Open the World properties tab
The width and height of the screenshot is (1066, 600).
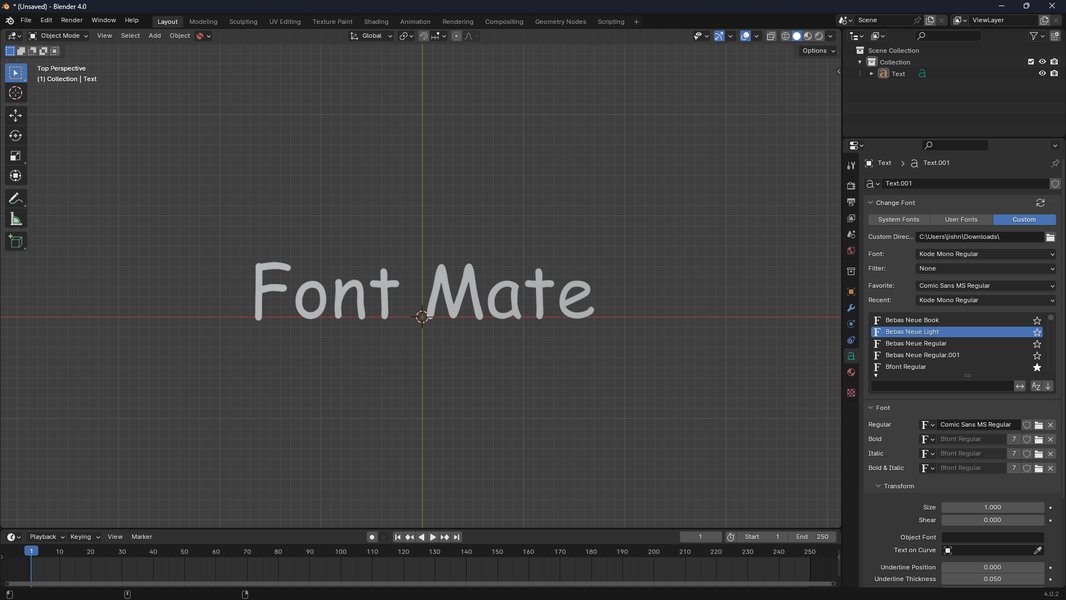click(x=851, y=251)
